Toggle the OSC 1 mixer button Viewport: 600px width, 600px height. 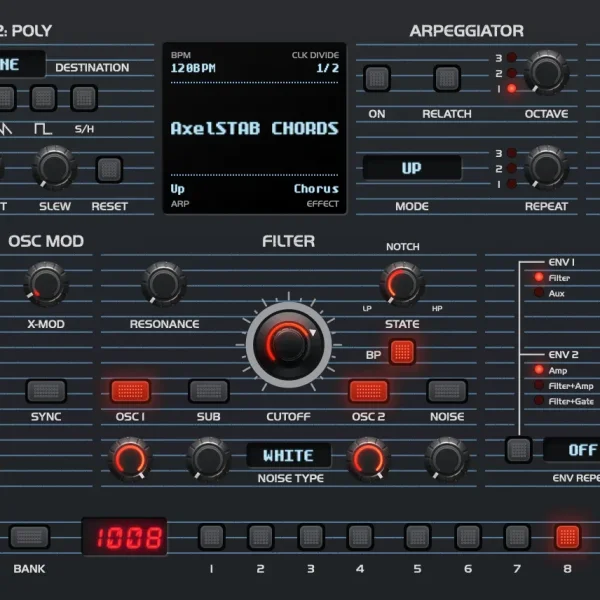(x=130, y=391)
